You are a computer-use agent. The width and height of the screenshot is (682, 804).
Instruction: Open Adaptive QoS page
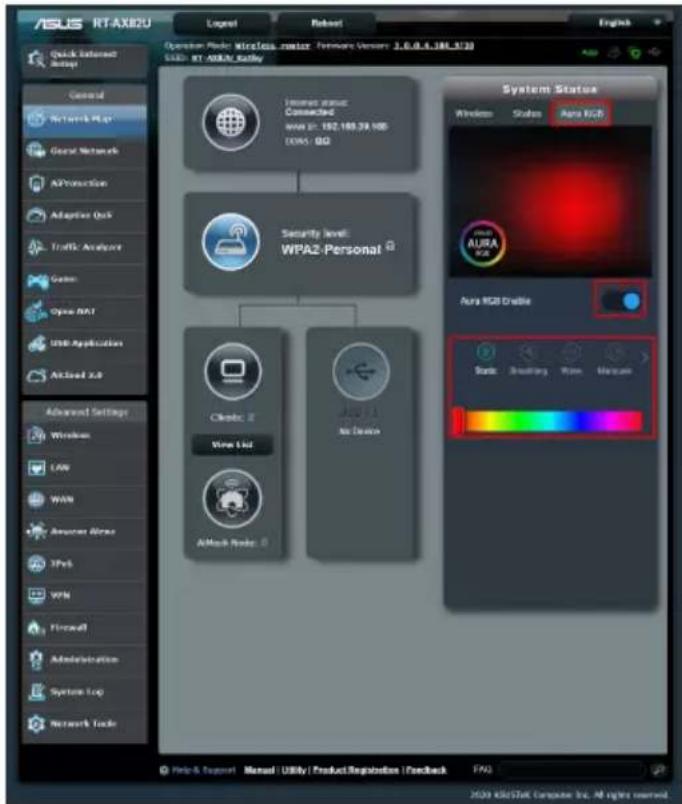point(85,215)
